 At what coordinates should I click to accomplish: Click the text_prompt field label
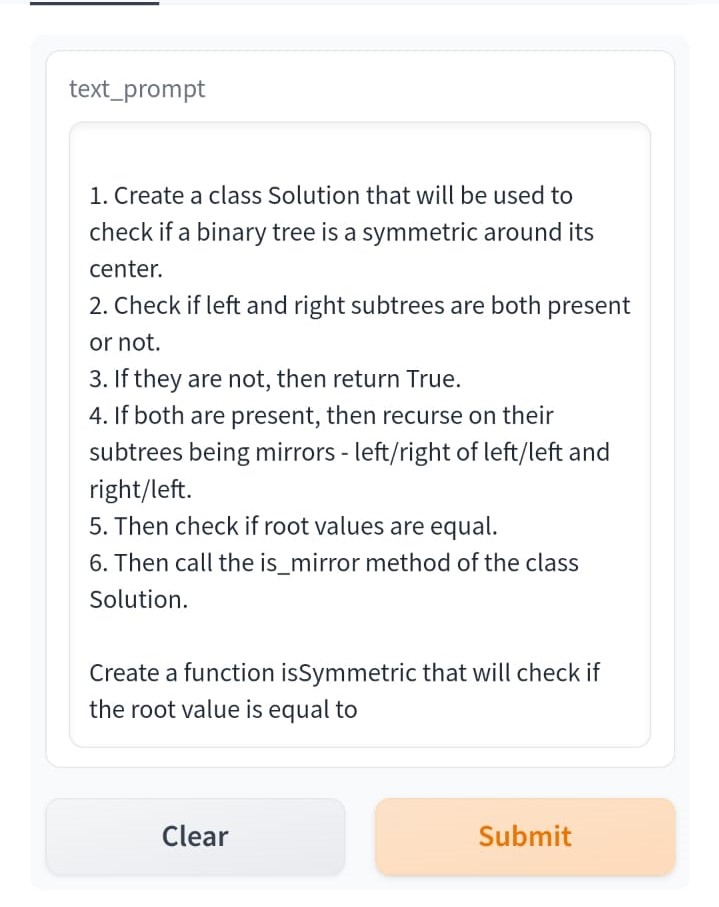[x=137, y=89]
